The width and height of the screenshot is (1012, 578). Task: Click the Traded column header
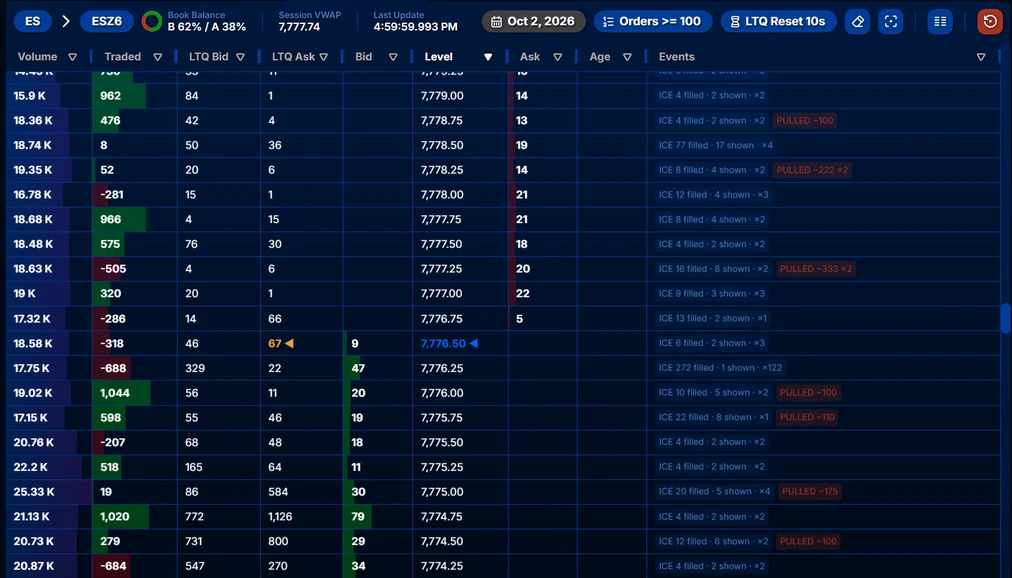pyautogui.click(x=123, y=57)
